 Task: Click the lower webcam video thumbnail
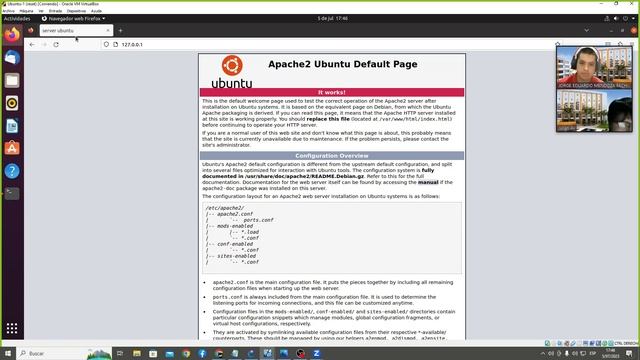tap(594, 111)
